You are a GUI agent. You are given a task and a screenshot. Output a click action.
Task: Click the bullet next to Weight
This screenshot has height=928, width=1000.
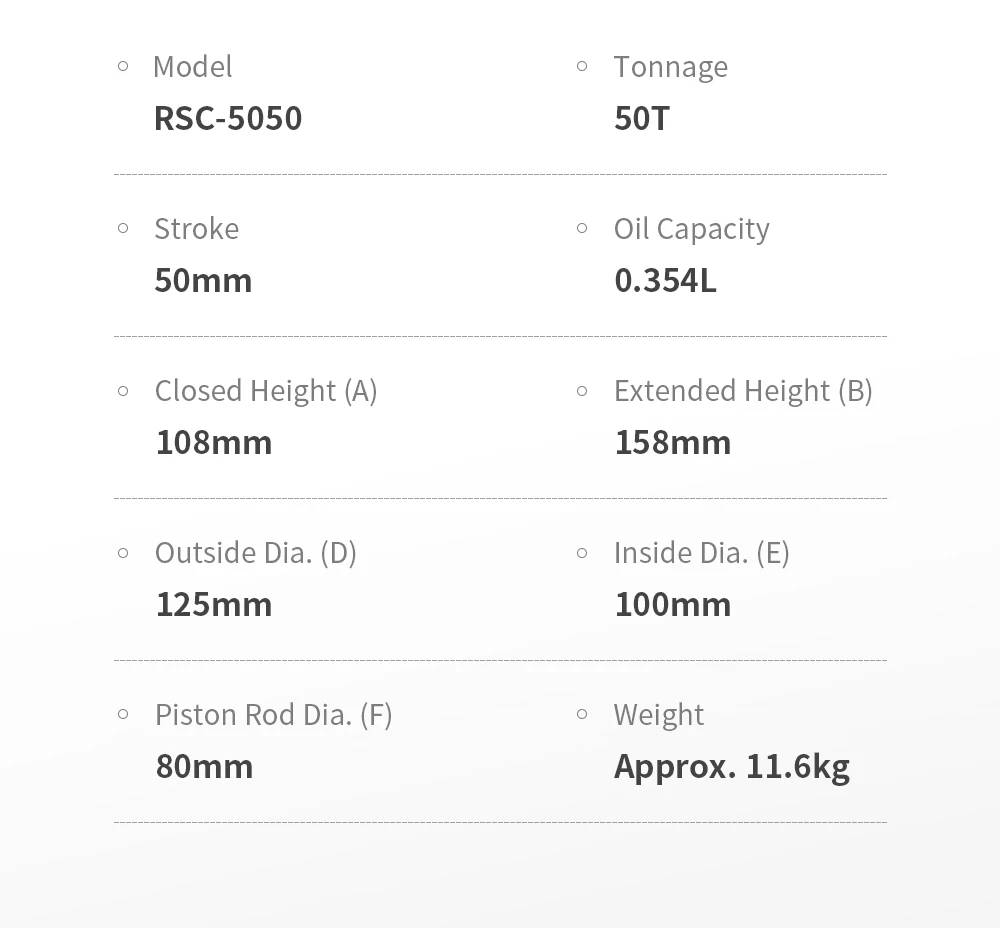coord(582,714)
